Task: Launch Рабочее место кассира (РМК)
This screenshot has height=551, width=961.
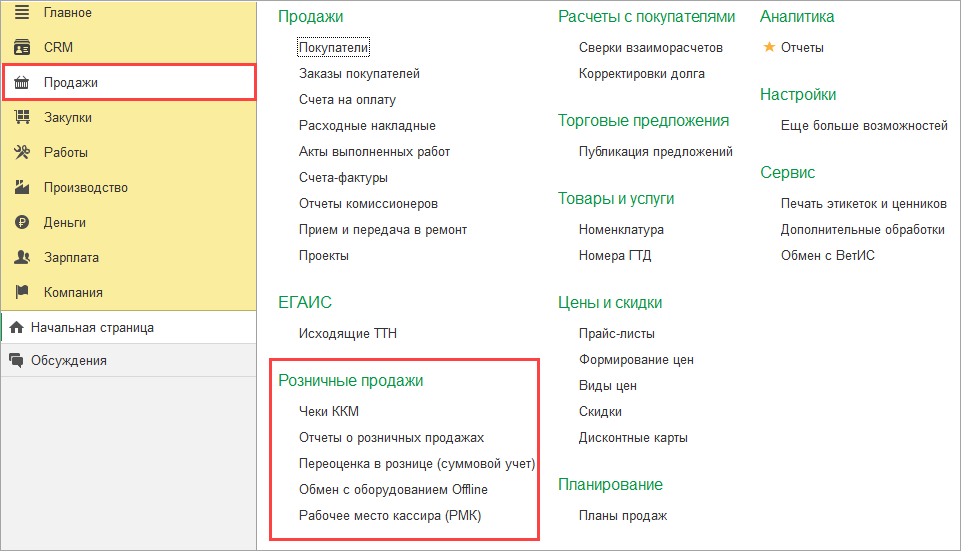Action: pos(396,515)
